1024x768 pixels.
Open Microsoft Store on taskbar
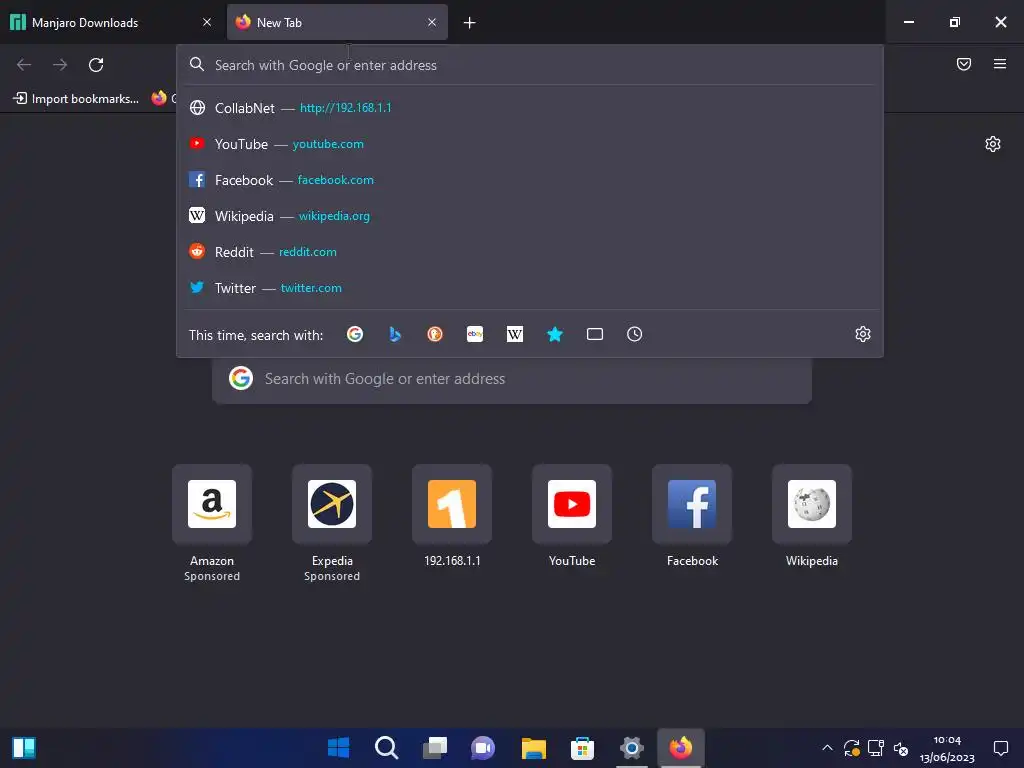click(x=582, y=748)
